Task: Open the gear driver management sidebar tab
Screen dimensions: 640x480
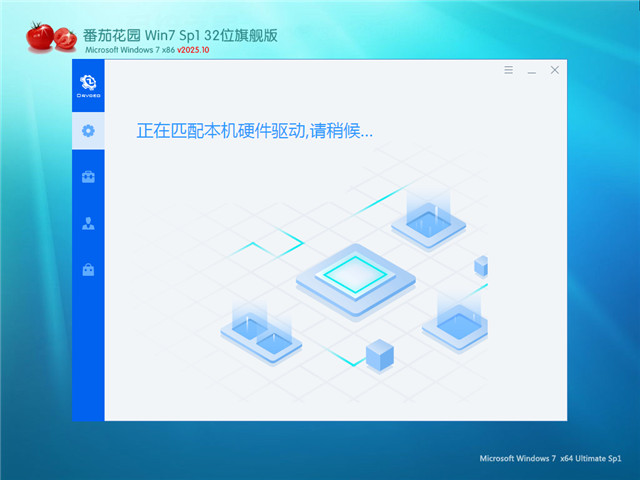Action: tap(88, 130)
